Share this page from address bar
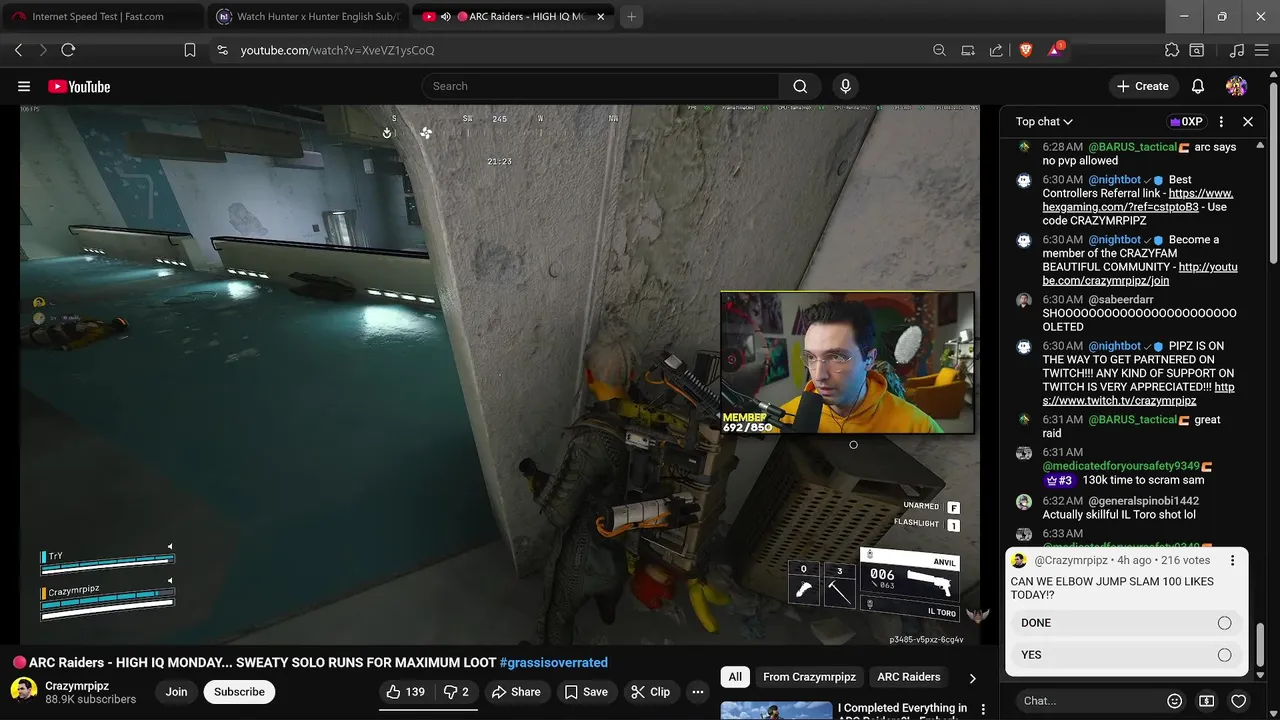 [x=996, y=50]
